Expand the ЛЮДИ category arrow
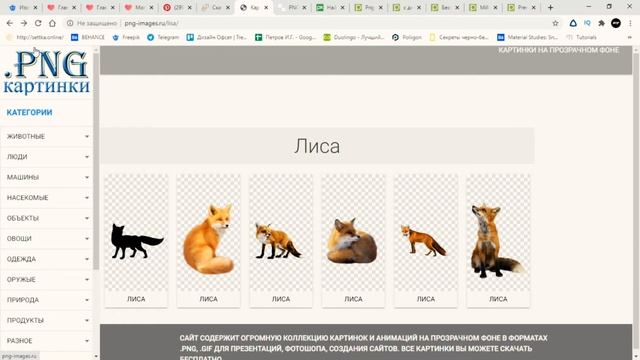 [x=87, y=157]
